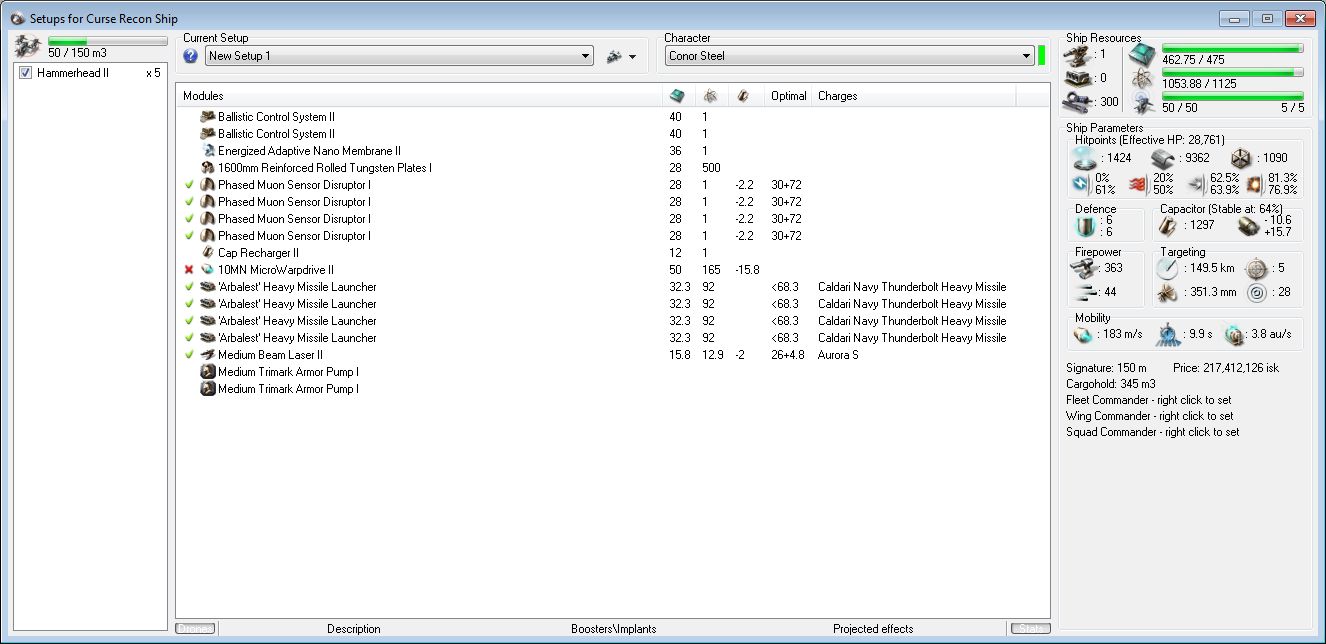The image size is (1326, 644).
Task: Click the powergrid usage progress bar
Action: coord(1232,72)
